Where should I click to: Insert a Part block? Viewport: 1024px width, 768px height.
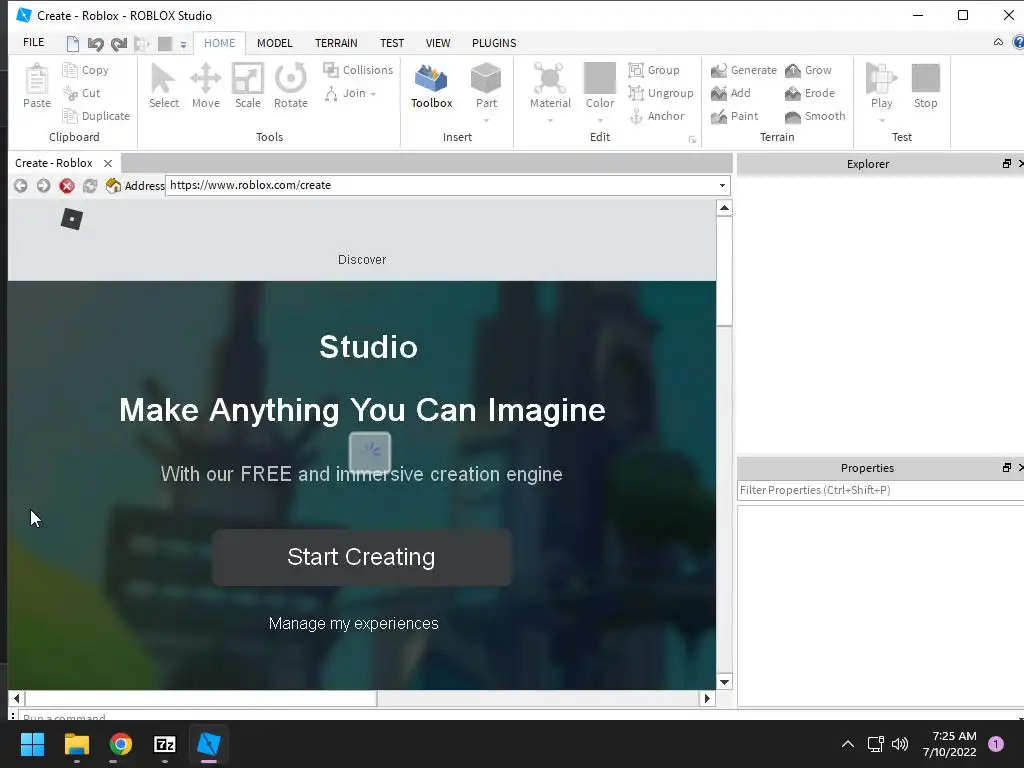(x=486, y=86)
